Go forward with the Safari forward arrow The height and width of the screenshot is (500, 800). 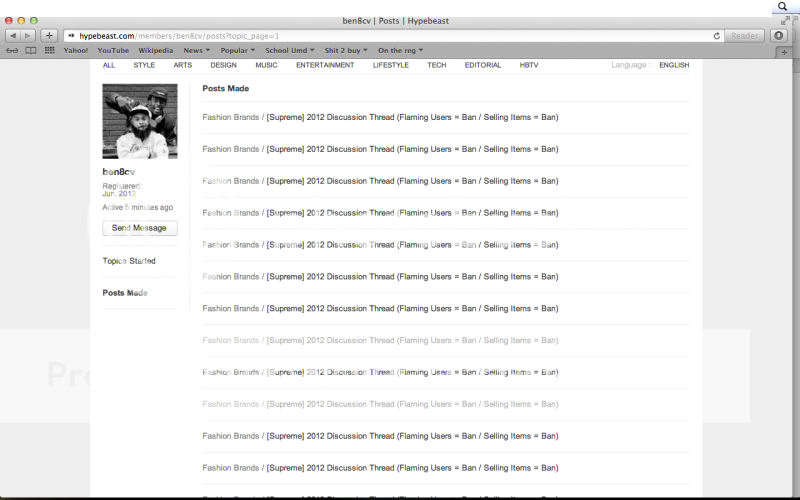[28, 36]
